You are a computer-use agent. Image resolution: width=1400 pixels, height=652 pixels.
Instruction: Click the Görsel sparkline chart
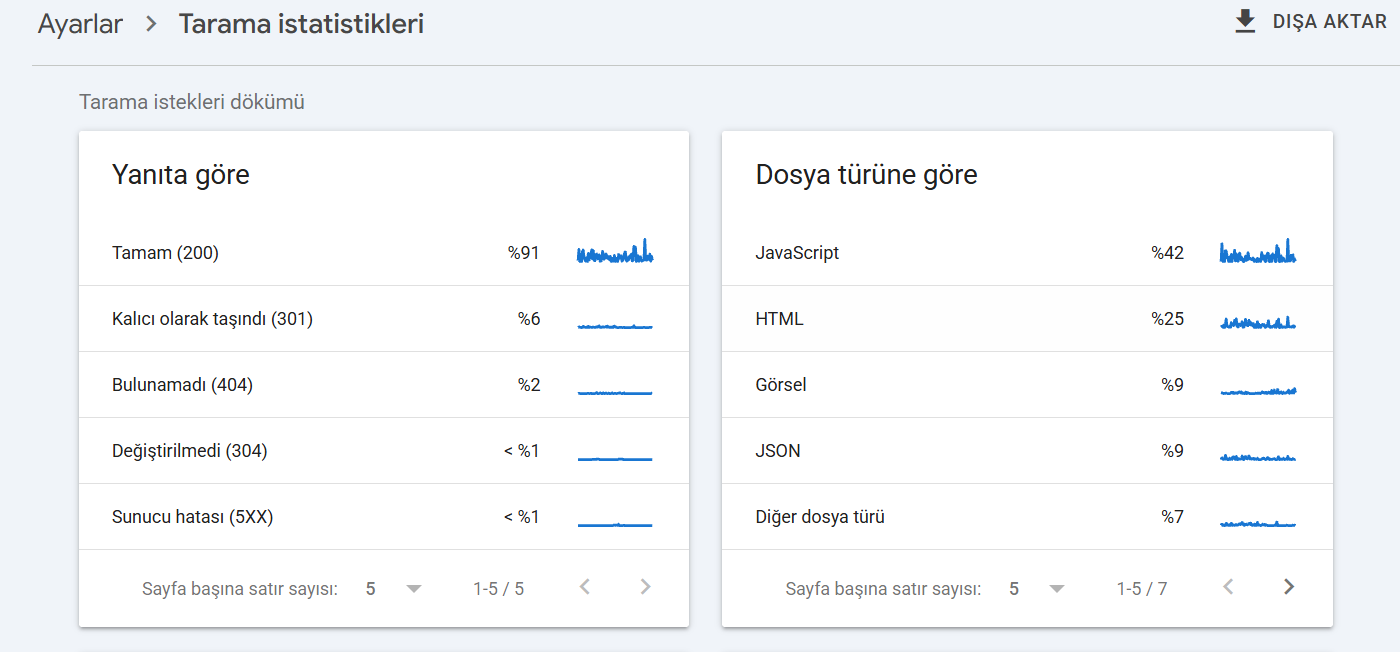click(1258, 391)
